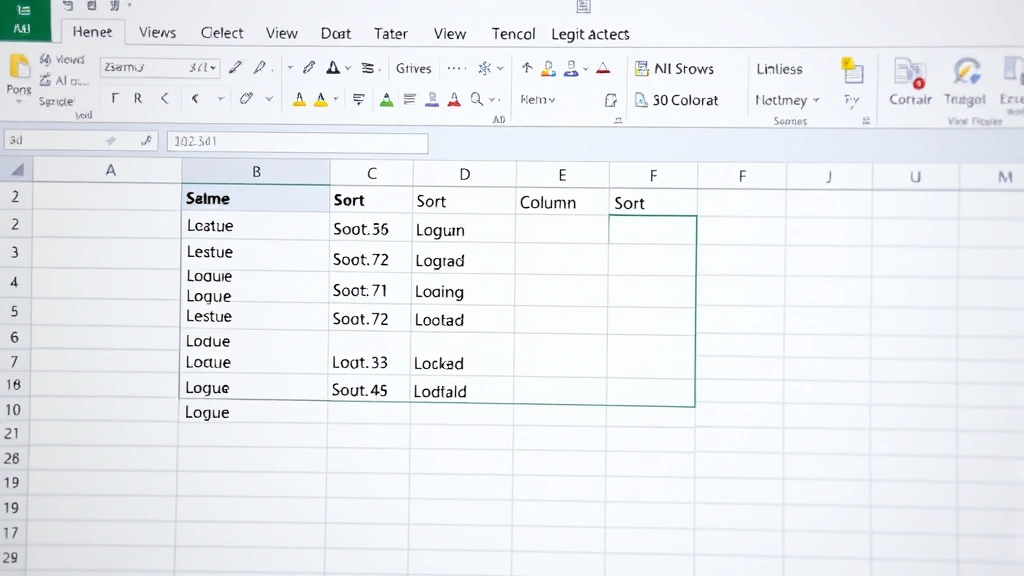
Task: Apply the yellow fill color tool
Action: (x=300, y=99)
